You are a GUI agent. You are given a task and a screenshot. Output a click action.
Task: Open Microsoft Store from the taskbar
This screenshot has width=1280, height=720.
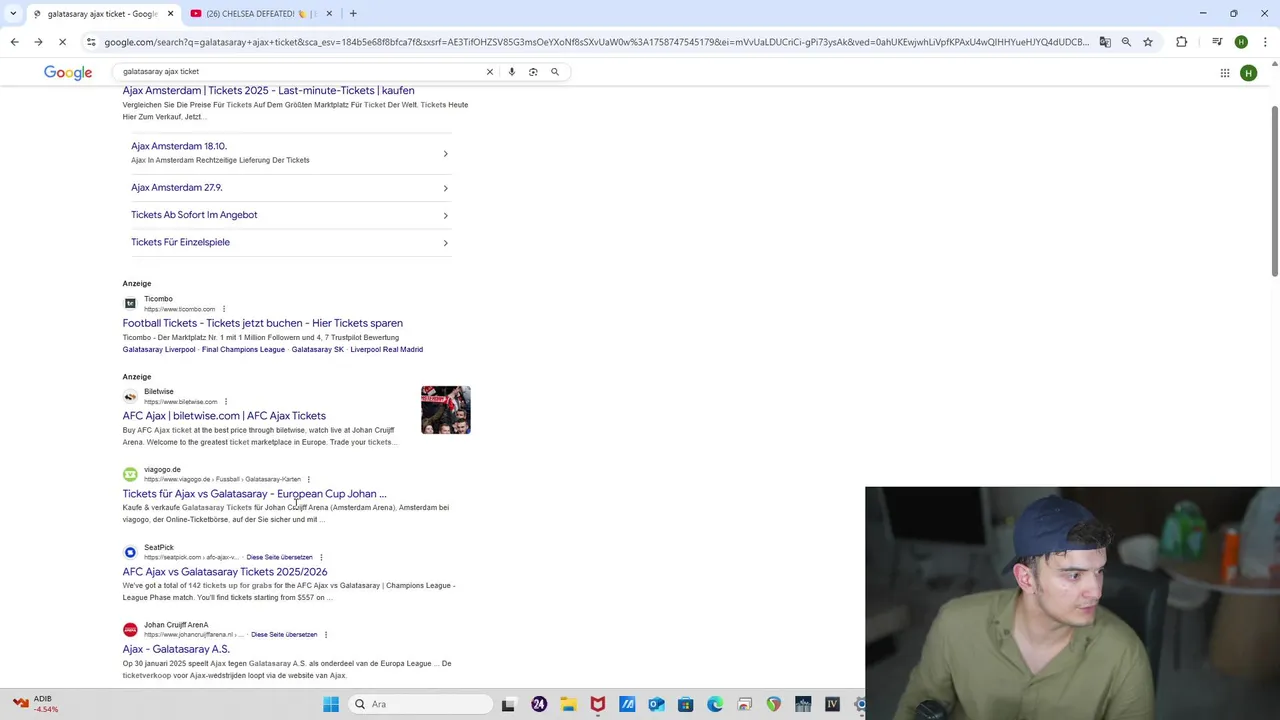[685, 704]
